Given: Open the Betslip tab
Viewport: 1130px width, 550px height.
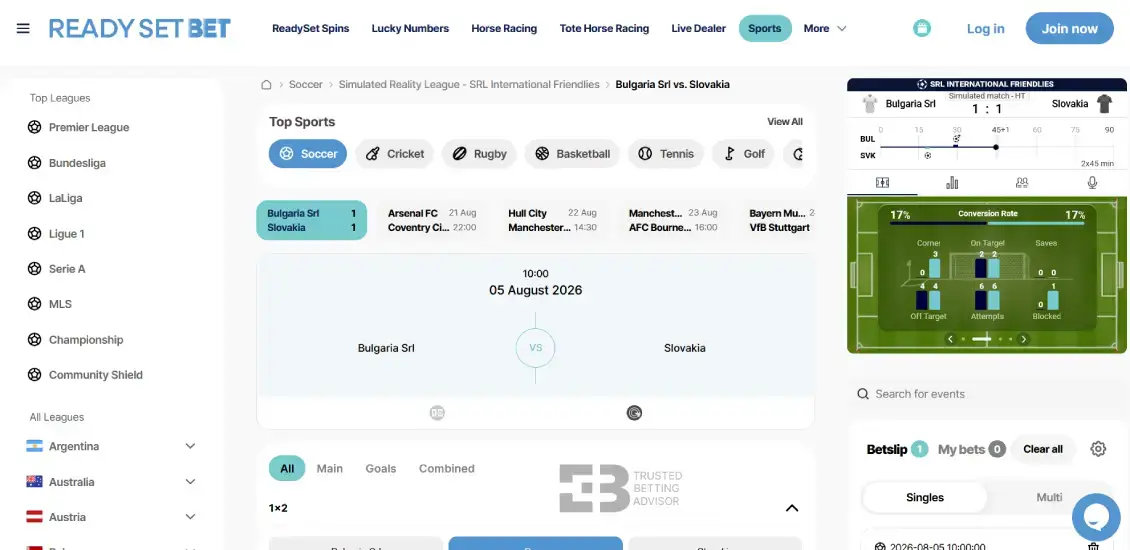Looking at the screenshot, I should [x=897, y=449].
